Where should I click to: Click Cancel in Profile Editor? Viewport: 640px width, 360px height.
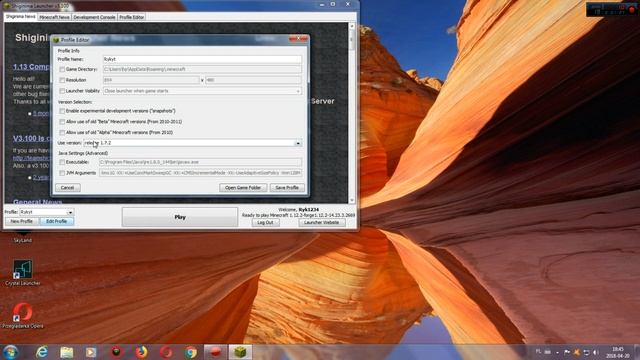[x=67, y=188]
